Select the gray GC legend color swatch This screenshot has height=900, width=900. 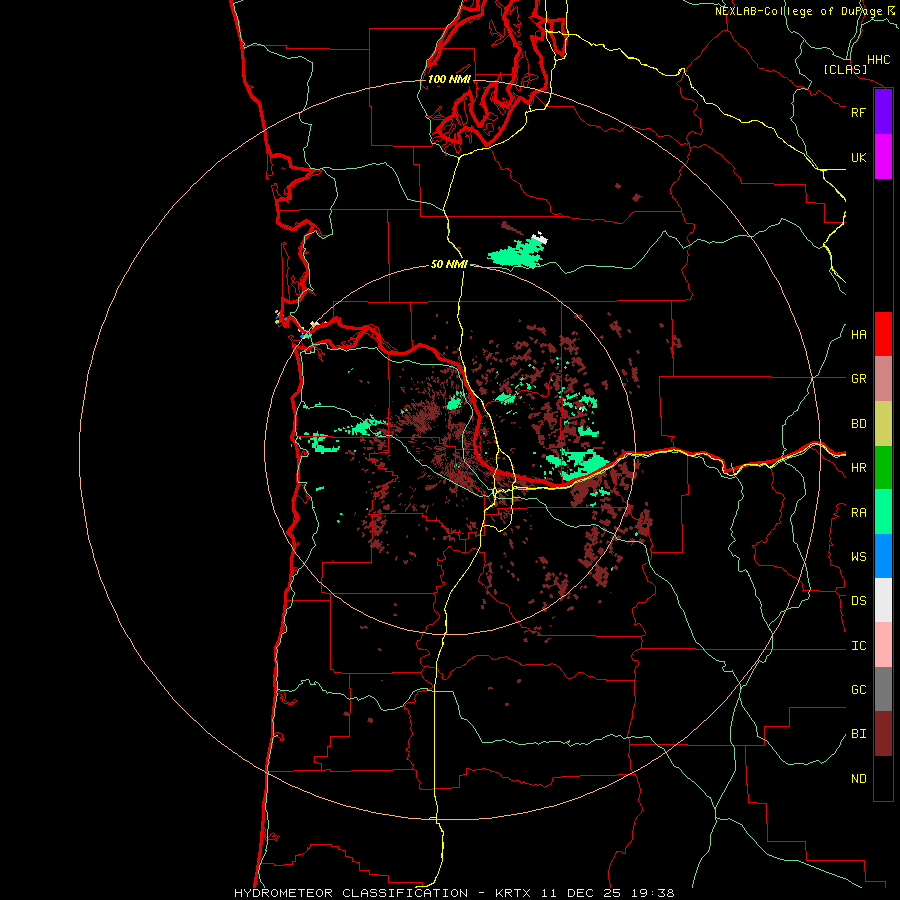883,689
